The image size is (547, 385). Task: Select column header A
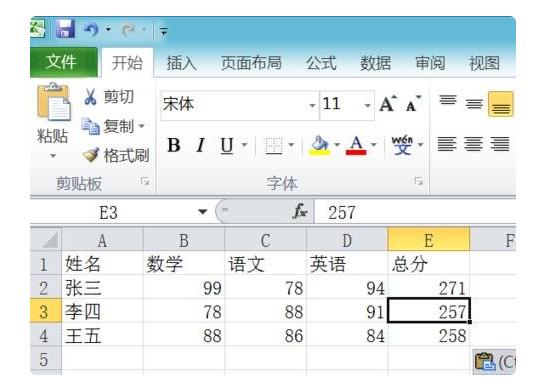(103, 240)
